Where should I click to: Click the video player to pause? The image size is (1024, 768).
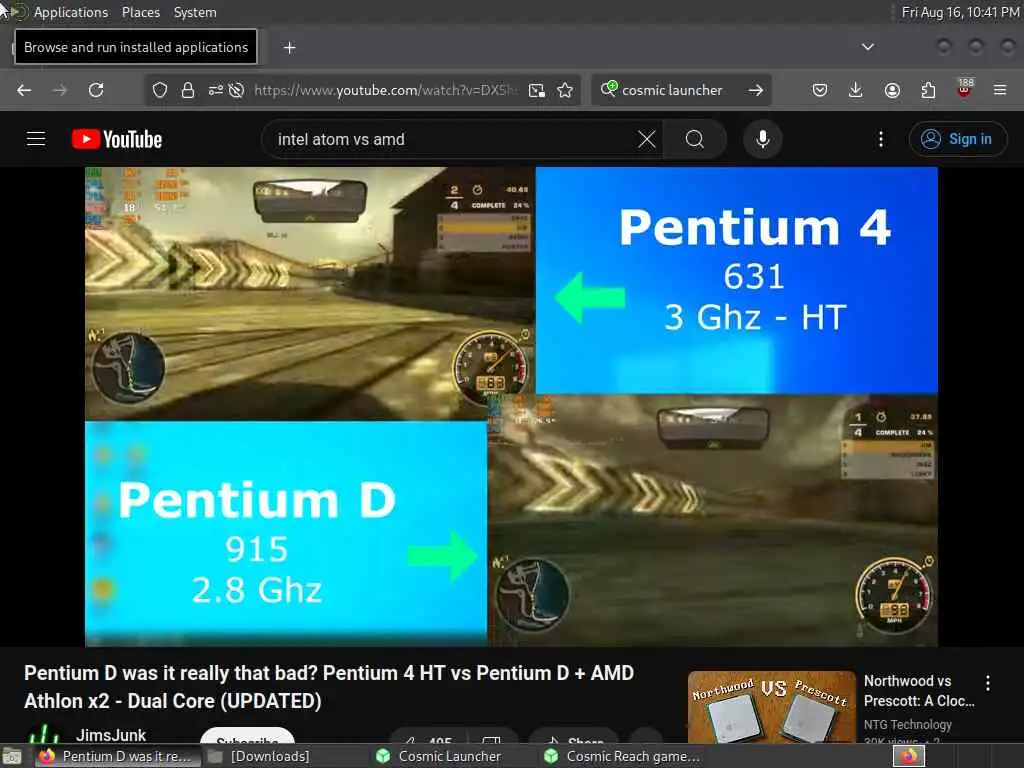coord(511,407)
